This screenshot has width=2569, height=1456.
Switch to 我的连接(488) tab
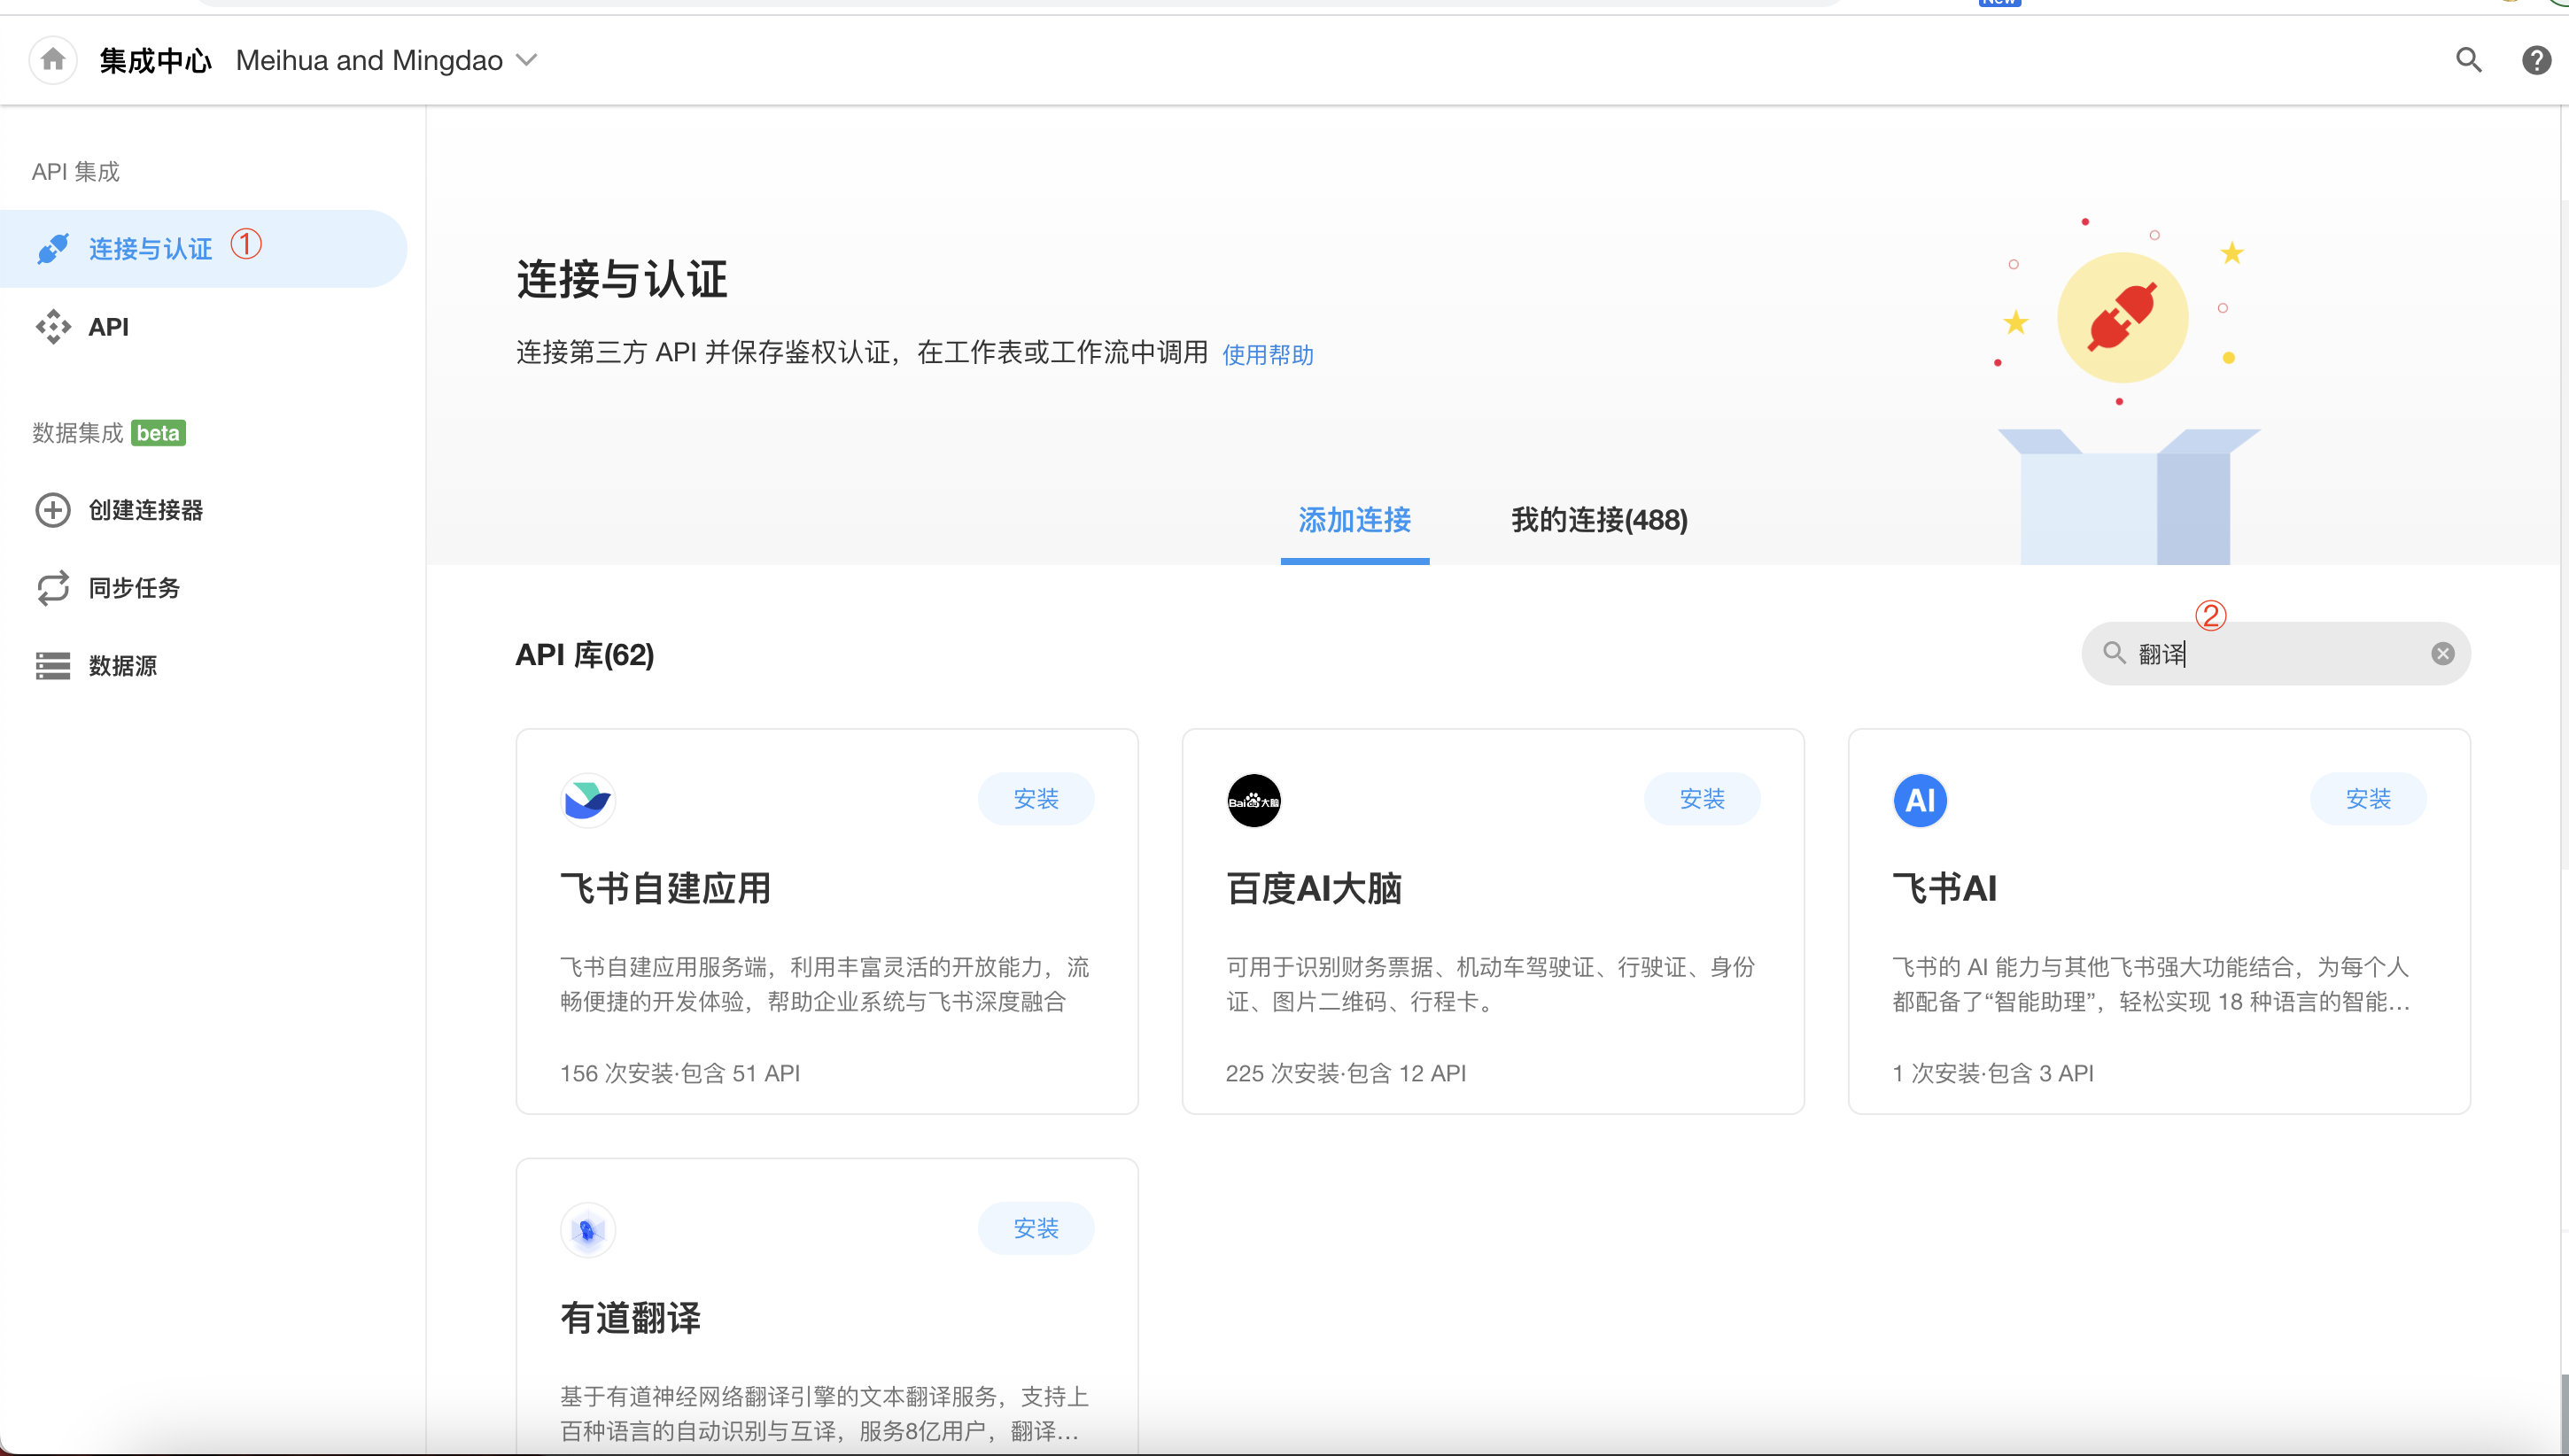[x=1598, y=520]
